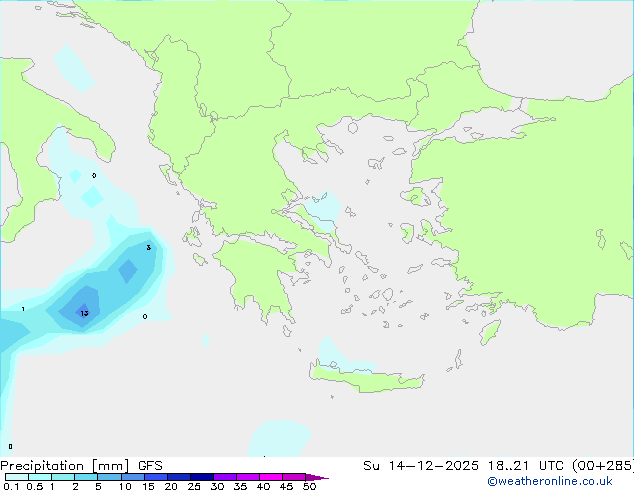Click the legend label "5"
This screenshot has height=490, width=634.
coord(98,486)
